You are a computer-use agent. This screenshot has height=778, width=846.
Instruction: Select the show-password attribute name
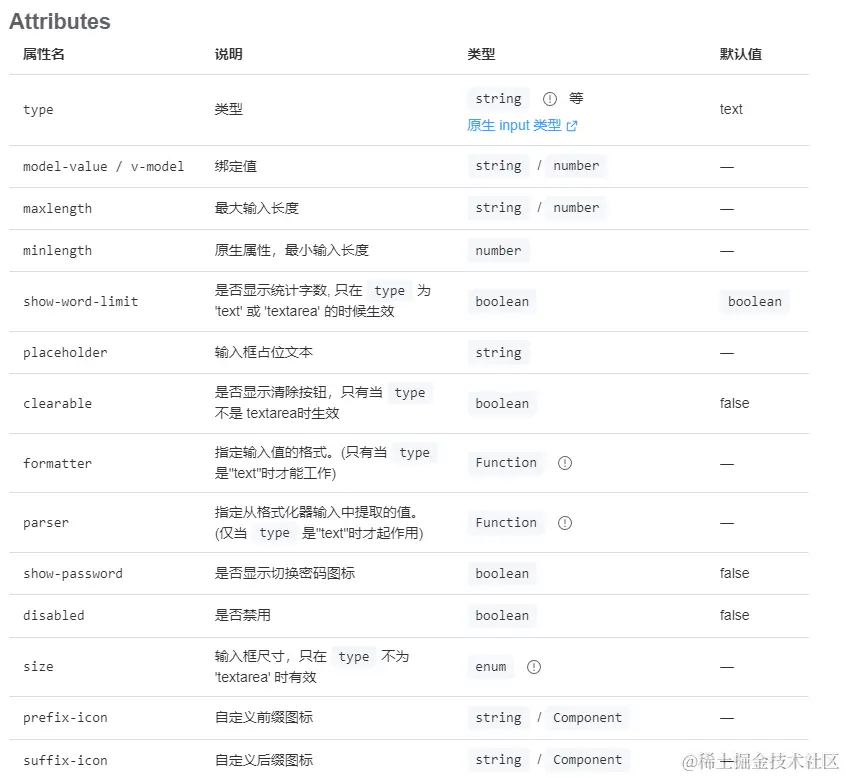tap(72, 574)
